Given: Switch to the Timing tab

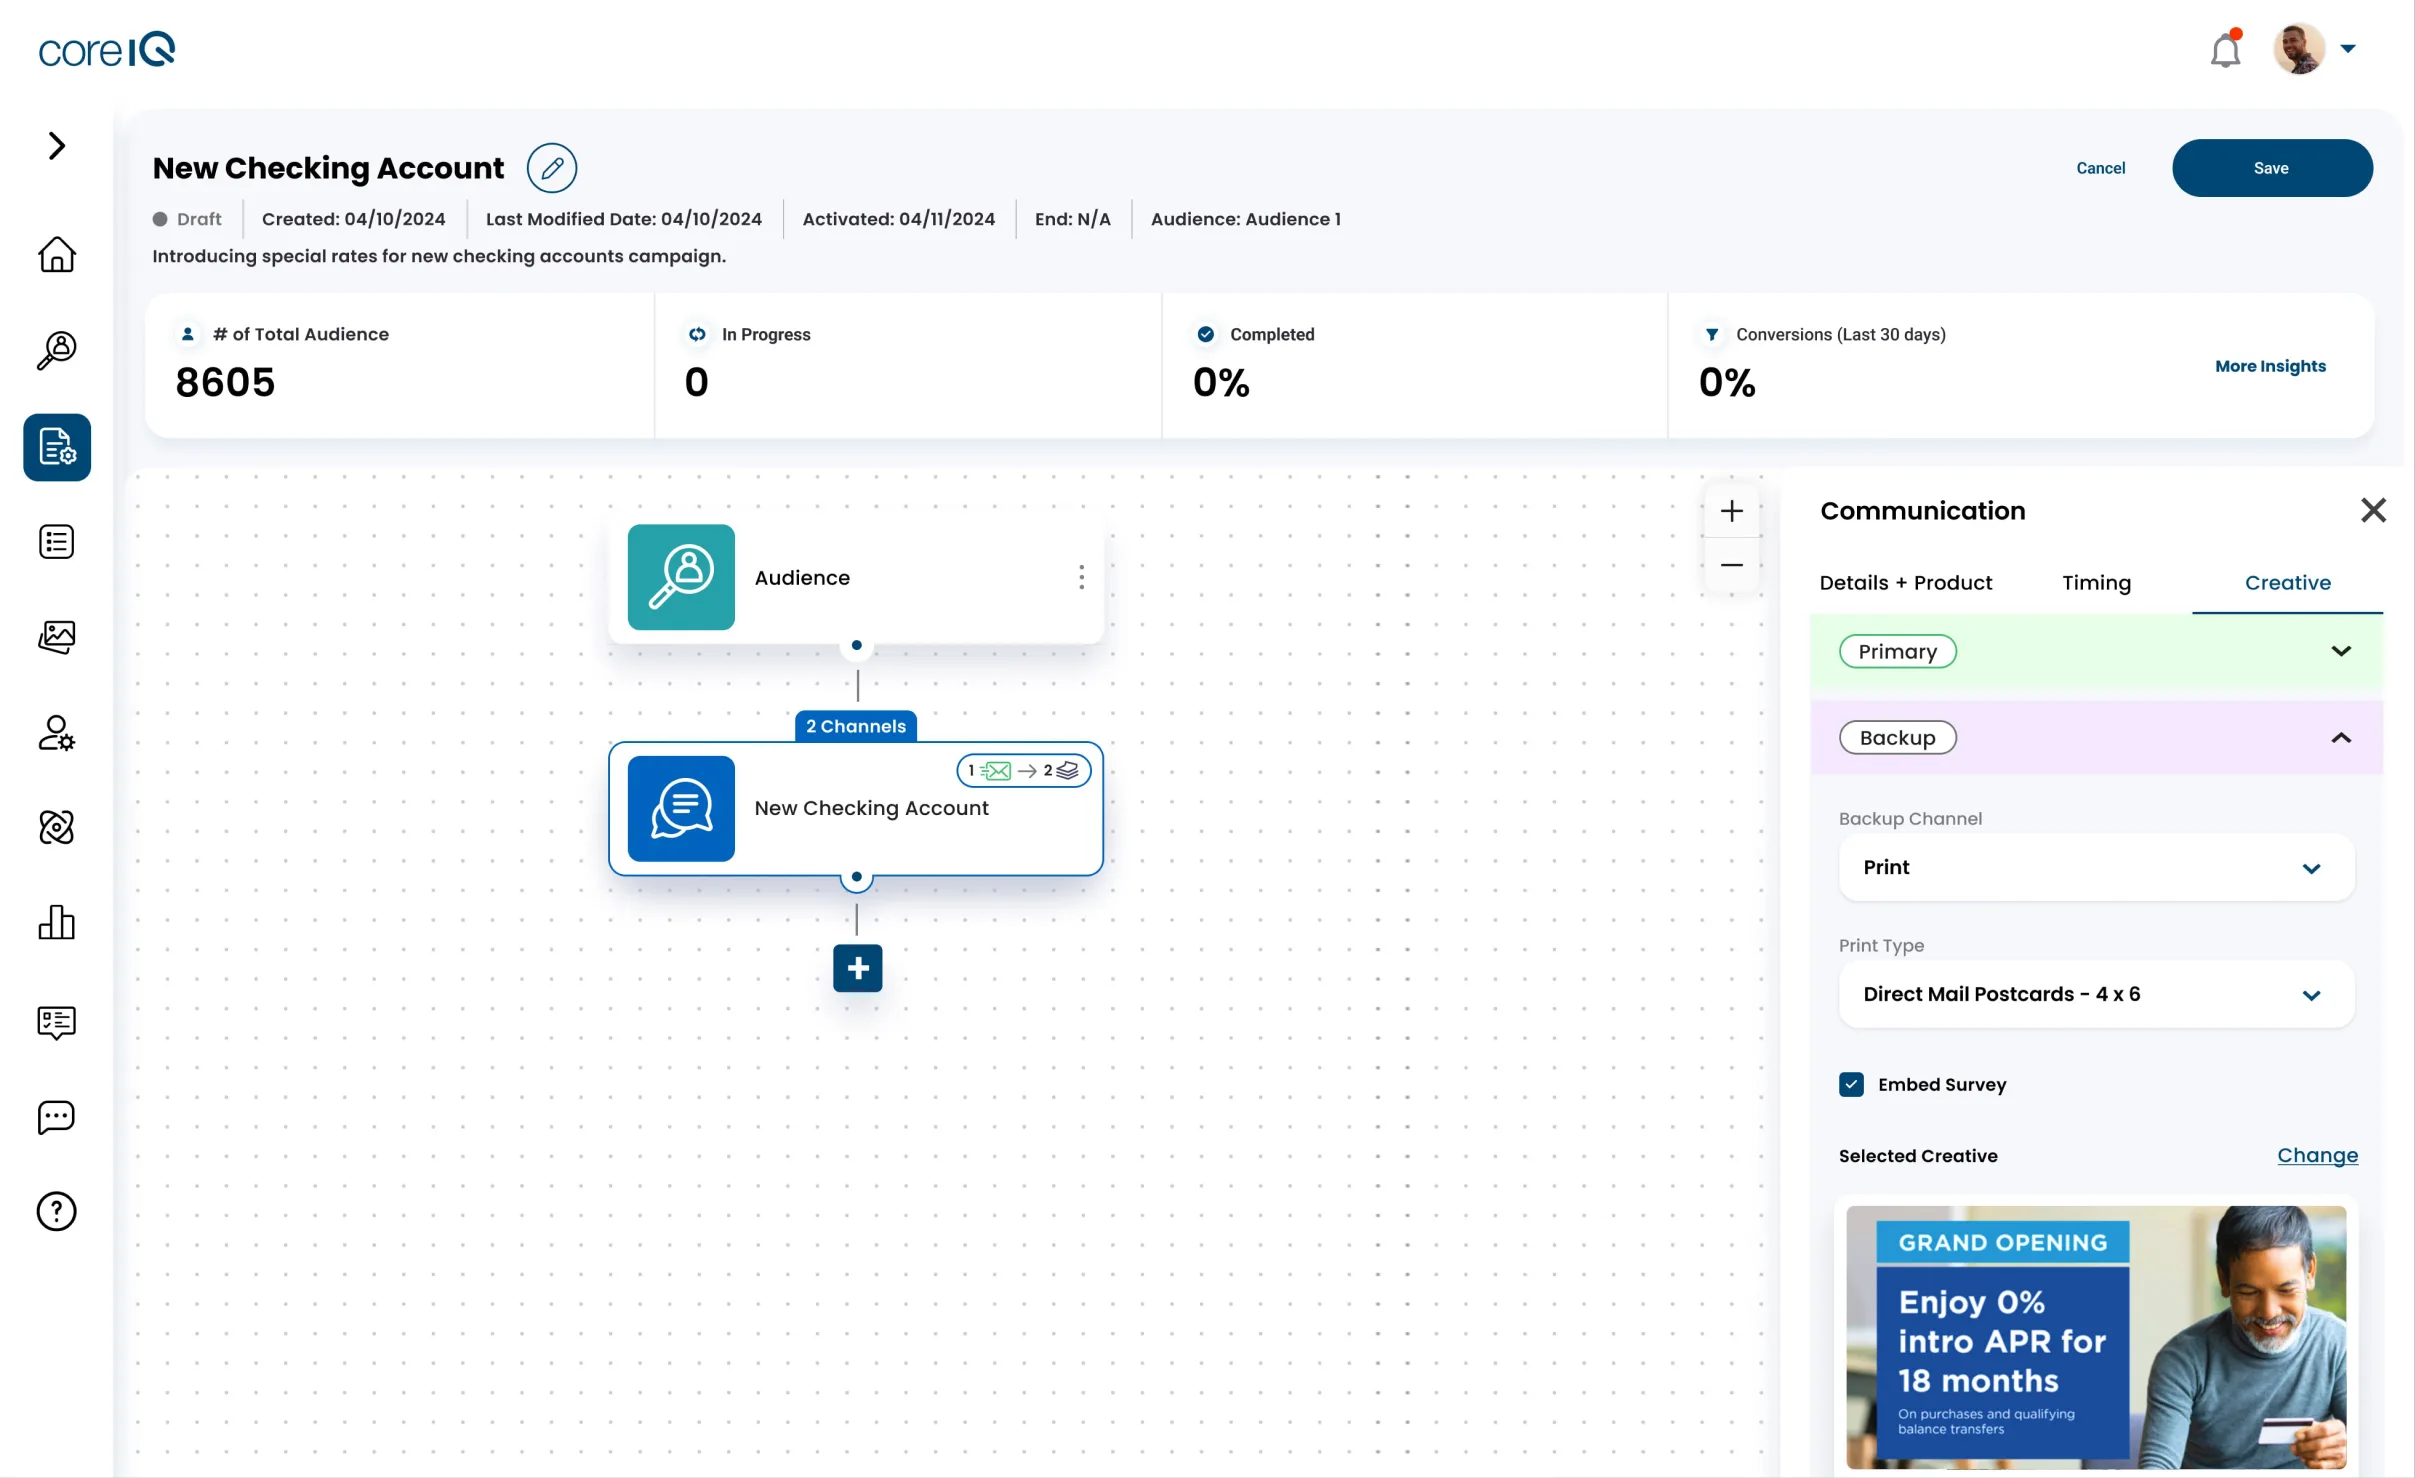Looking at the screenshot, I should pos(2096,583).
